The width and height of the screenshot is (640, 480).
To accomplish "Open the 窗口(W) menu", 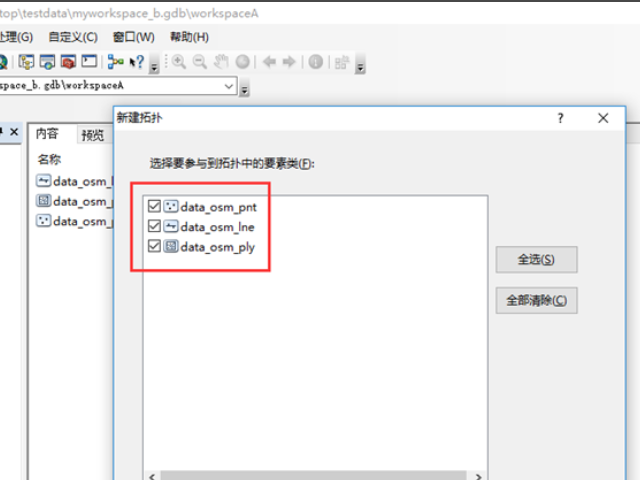I will pyautogui.click(x=134, y=37).
